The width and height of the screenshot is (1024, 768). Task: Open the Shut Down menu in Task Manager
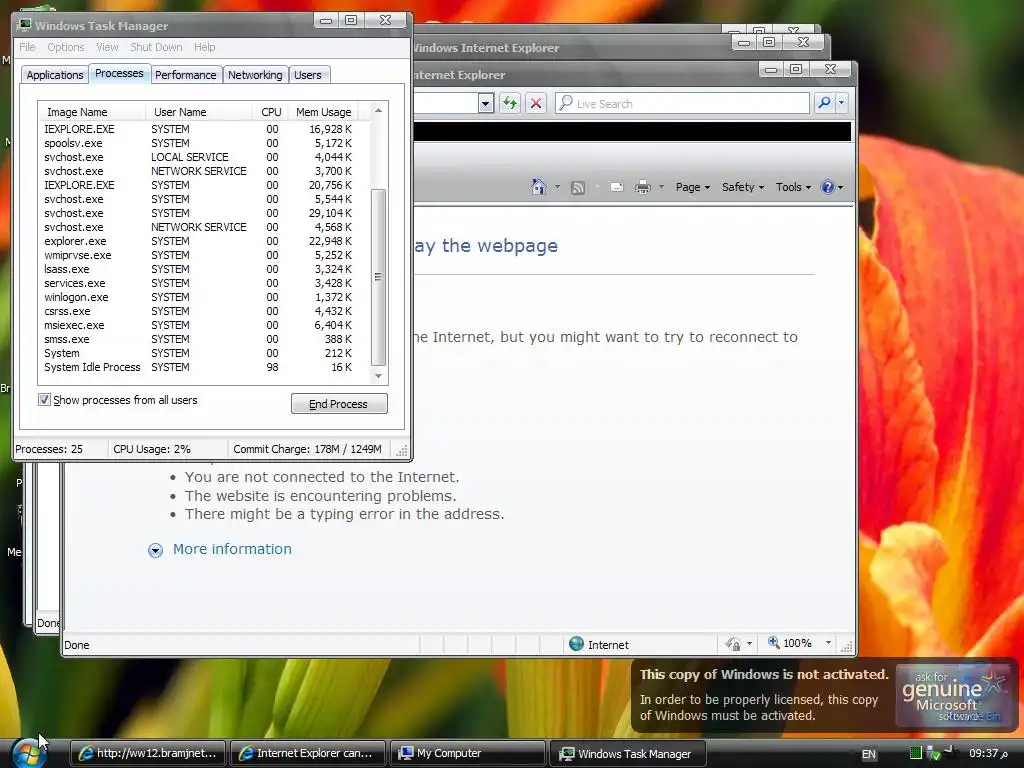[156, 47]
